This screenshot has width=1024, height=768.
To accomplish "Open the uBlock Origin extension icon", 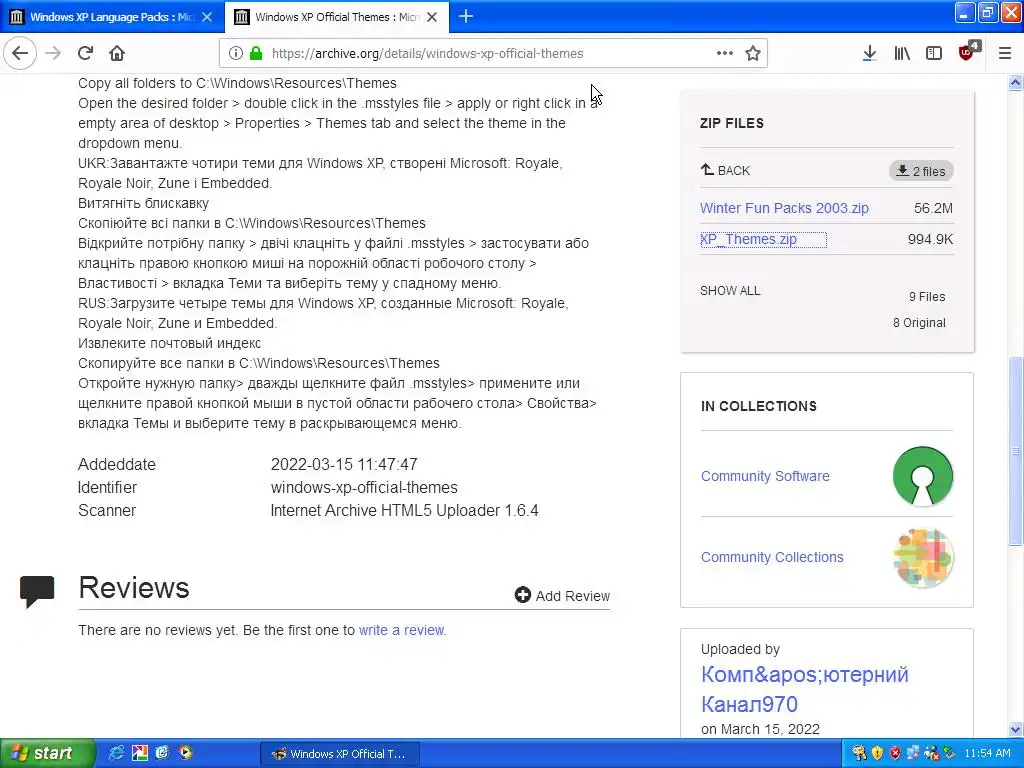I will (968, 52).
